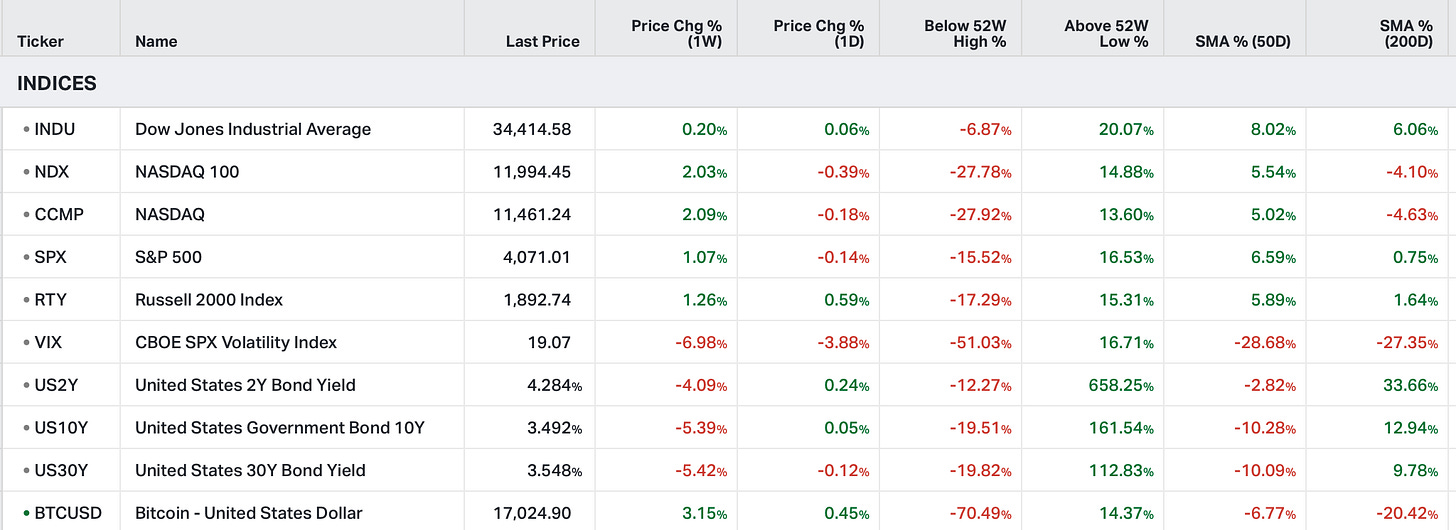Click Bitcoin last price 17,024.90
The image size is (1456, 530).
[x=533, y=513]
